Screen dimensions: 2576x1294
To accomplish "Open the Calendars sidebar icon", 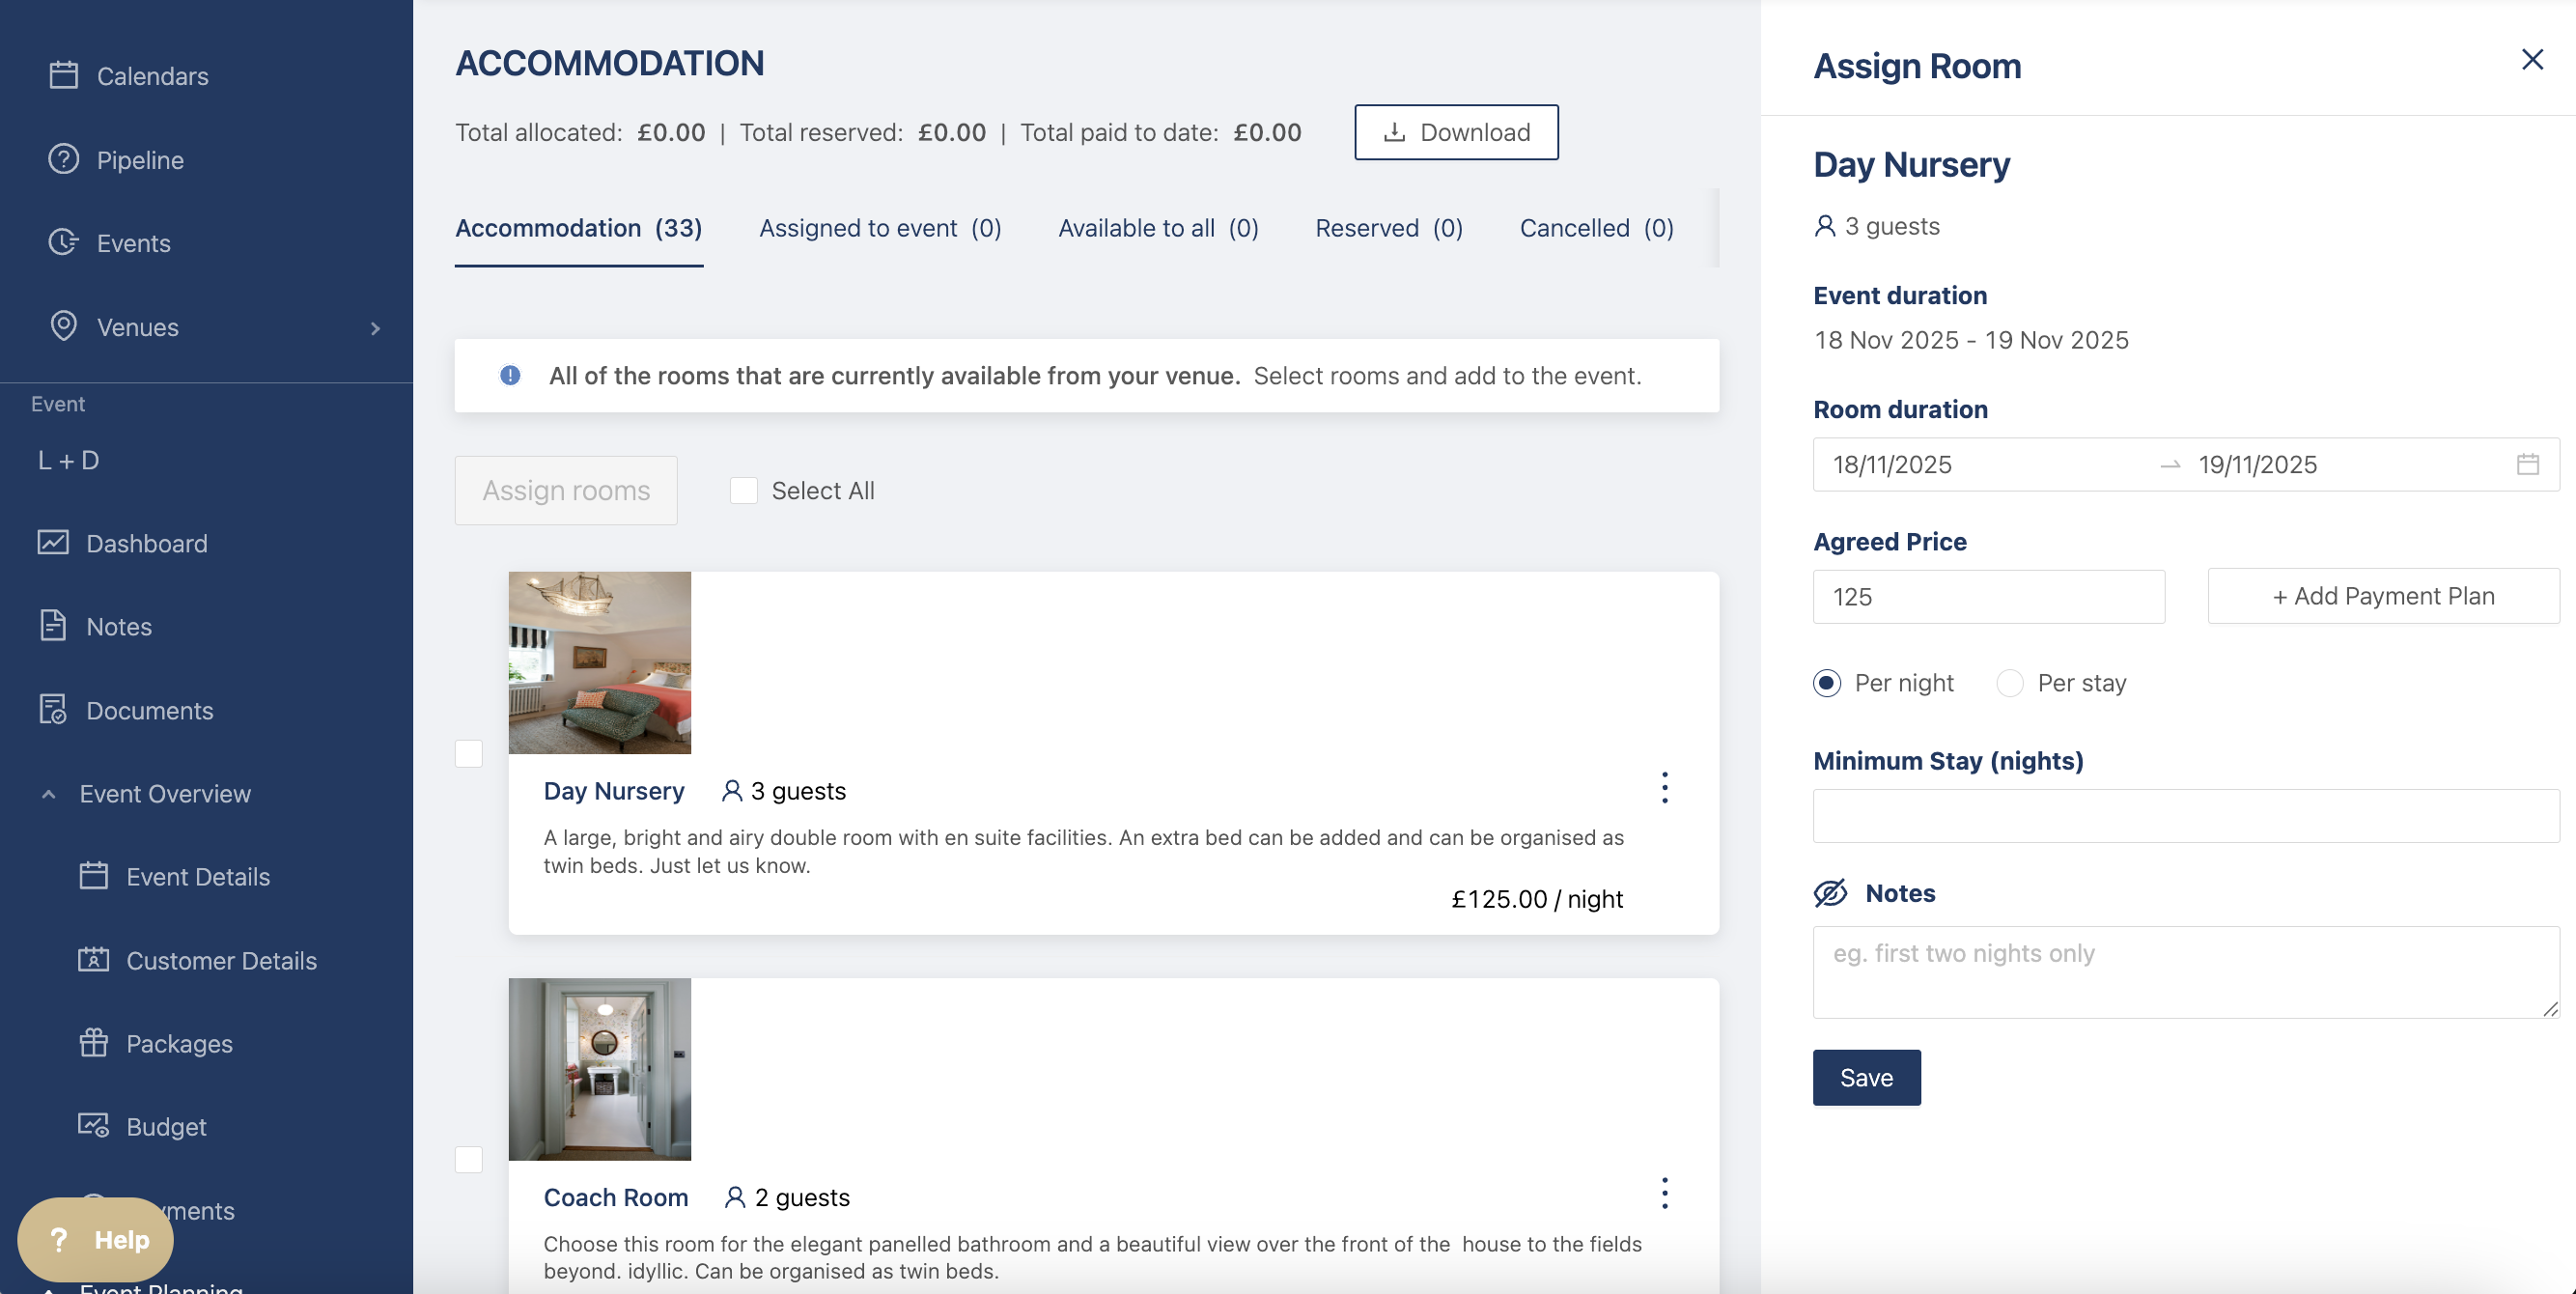I will (x=63, y=75).
